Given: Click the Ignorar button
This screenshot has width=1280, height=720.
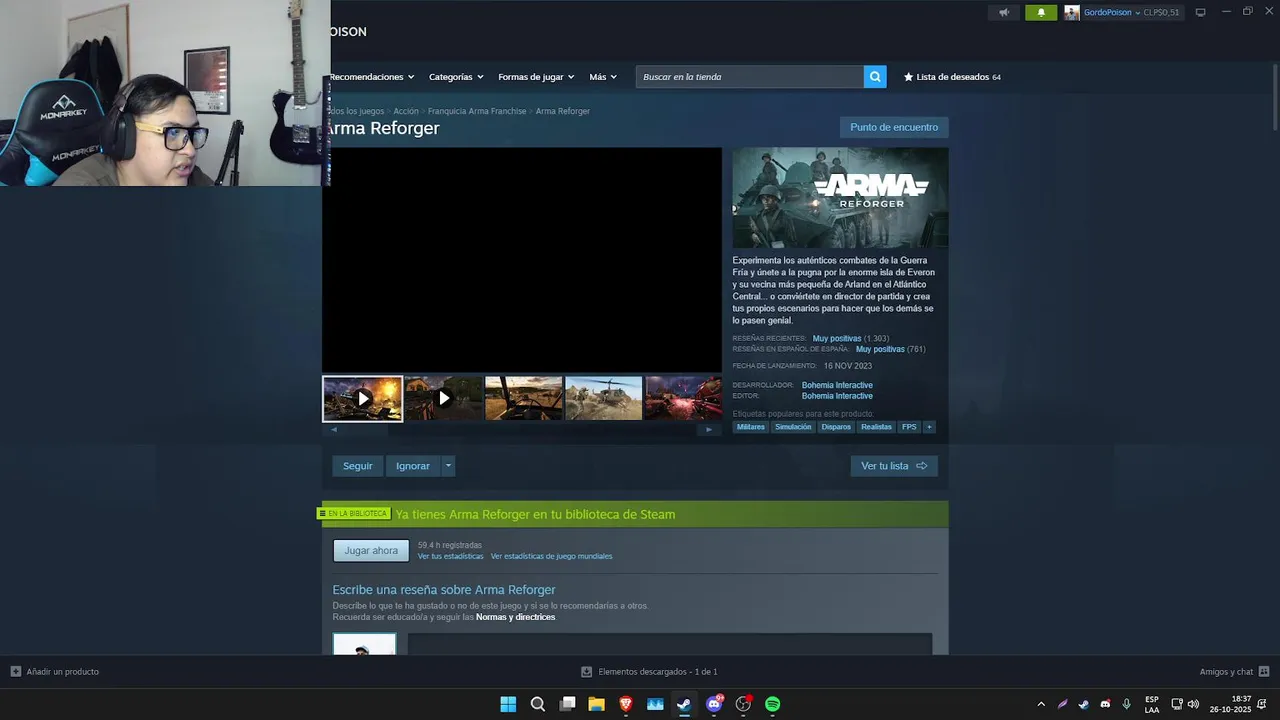Looking at the screenshot, I should point(413,466).
